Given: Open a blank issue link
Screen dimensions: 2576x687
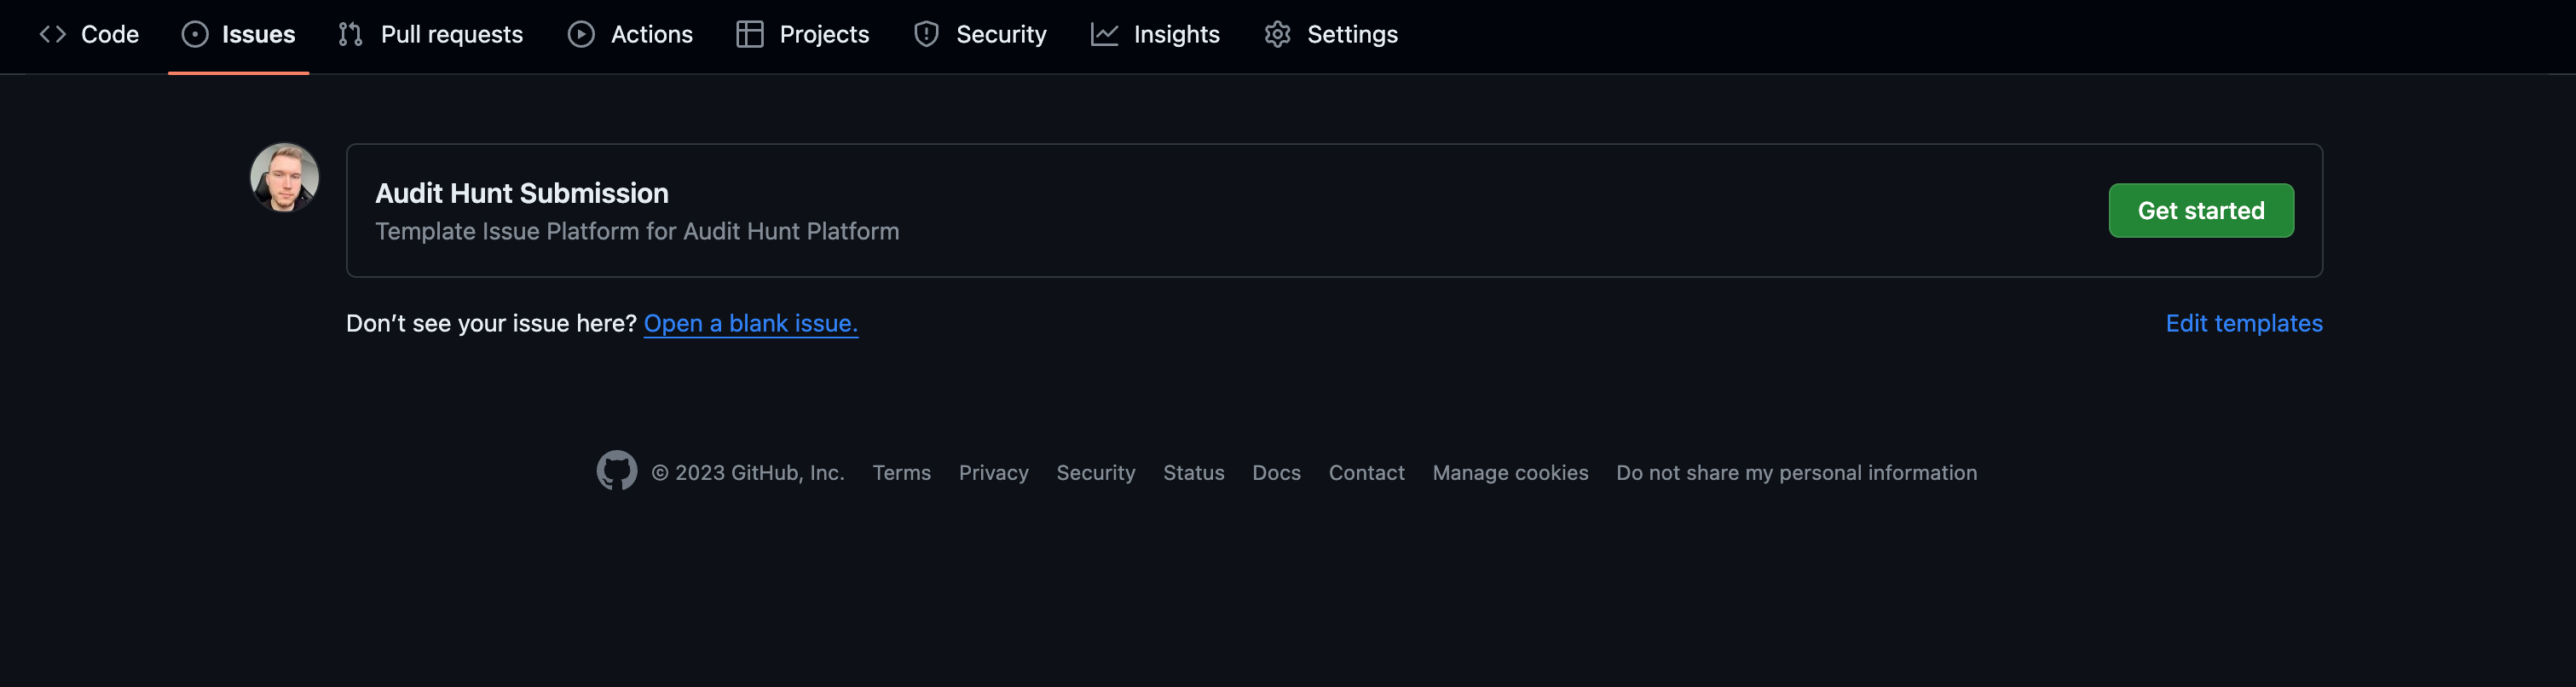Looking at the screenshot, I should point(750,323).
